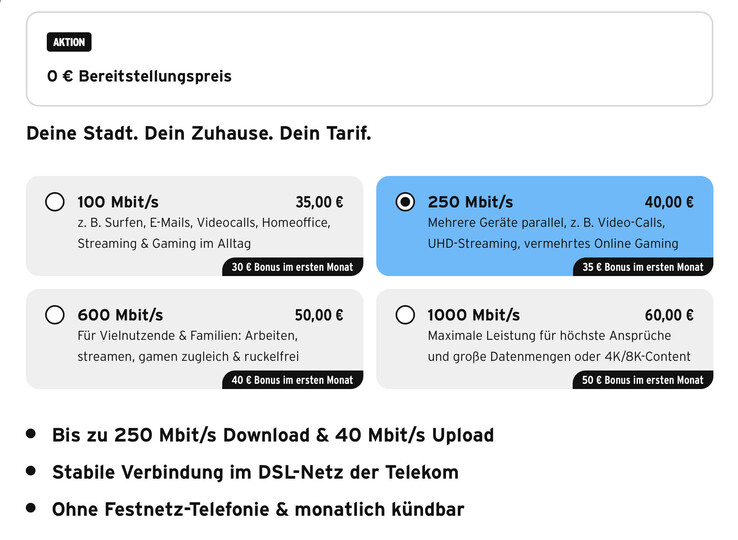The height and width of the screenshot is (540, 738).
Task: Click the 40 € Bonus im ersten Monat badge
Action: 292,380
